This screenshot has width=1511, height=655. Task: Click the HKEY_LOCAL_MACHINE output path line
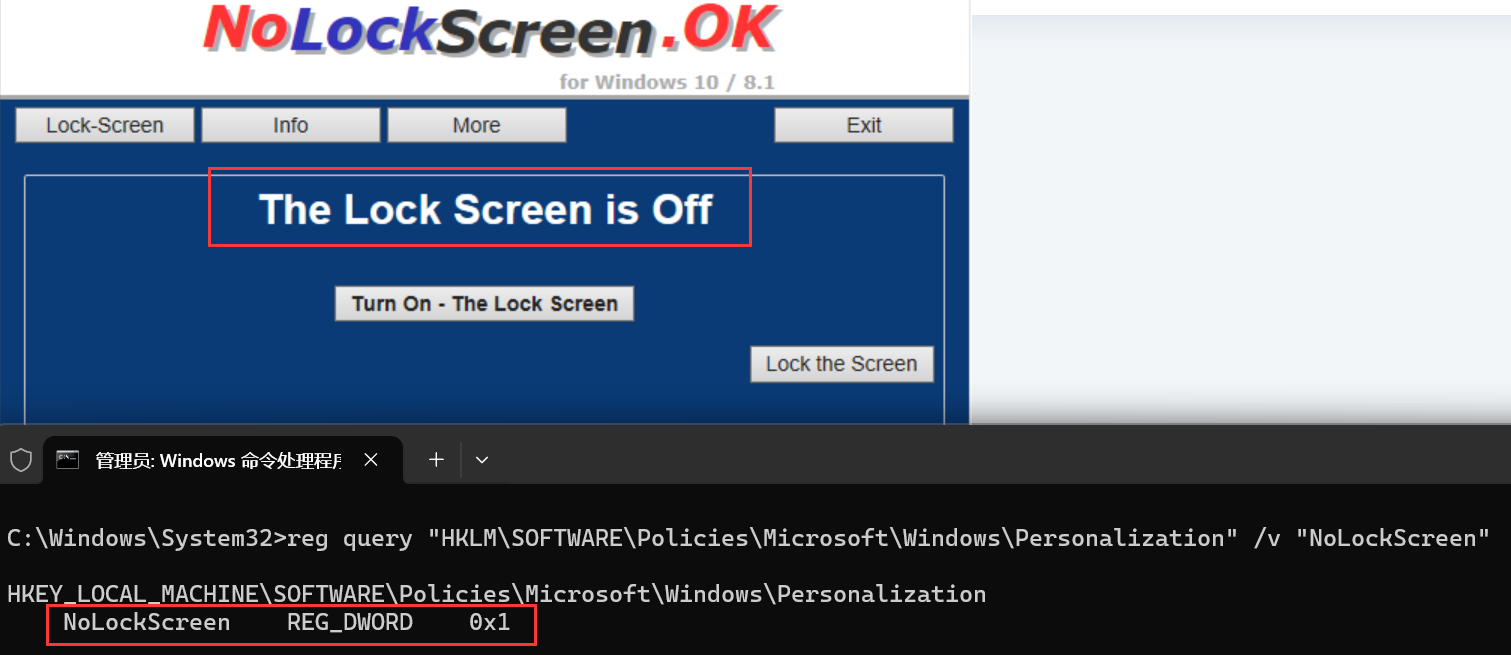click(x=496, y=594)
